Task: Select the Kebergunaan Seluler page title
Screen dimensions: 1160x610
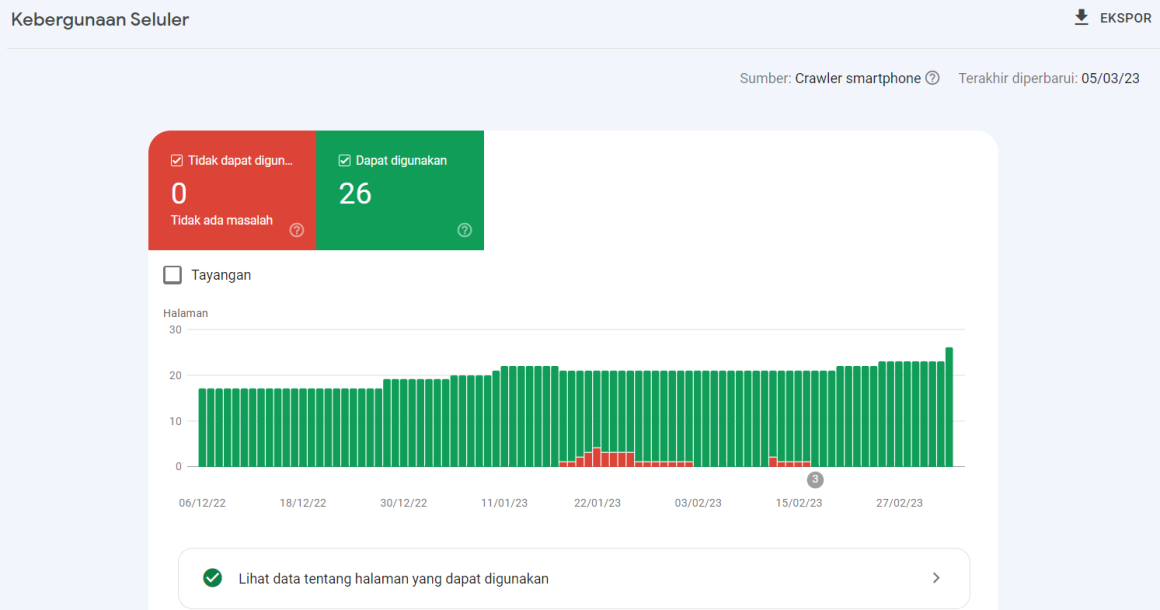Action: [99, 18]
